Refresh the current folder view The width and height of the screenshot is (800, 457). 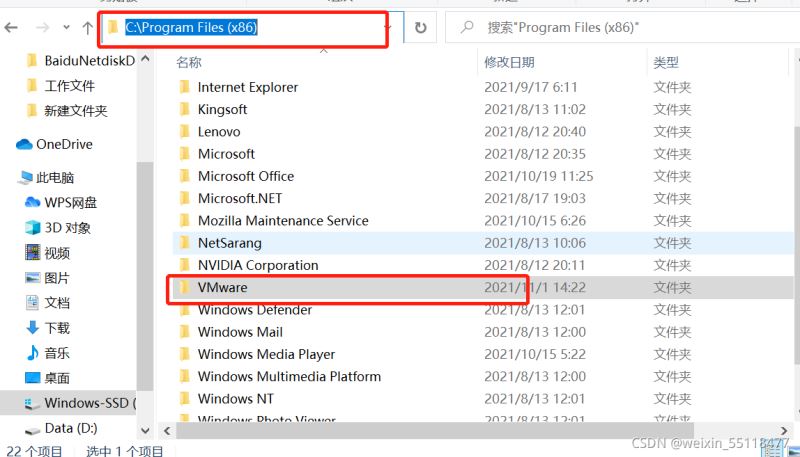coord(420,28)
